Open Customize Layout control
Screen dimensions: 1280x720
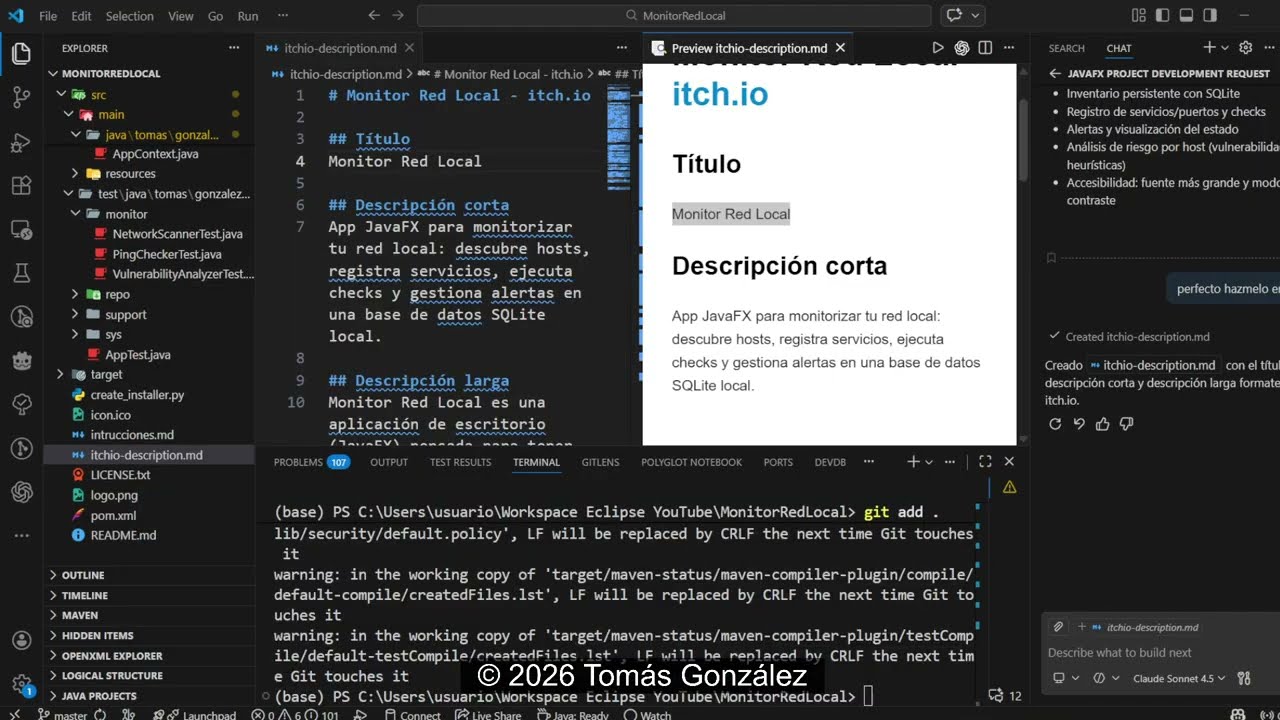pos(1138,15)
